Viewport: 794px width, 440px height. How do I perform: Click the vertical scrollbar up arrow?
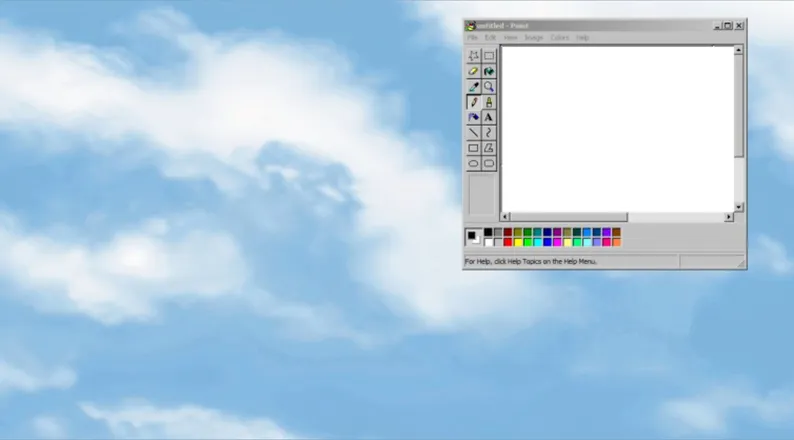739,50
